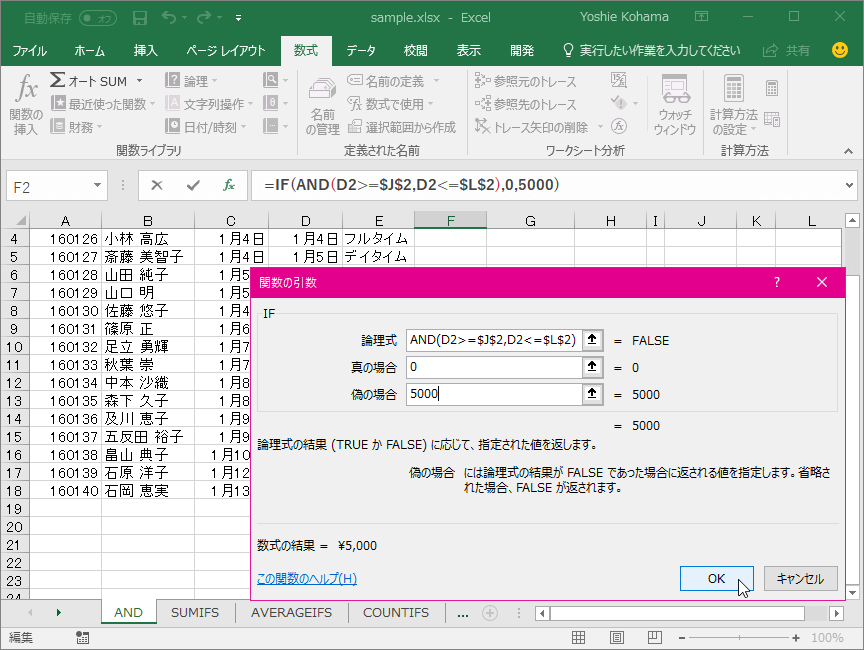Click the 共有 share button

(x=786, y=51)
